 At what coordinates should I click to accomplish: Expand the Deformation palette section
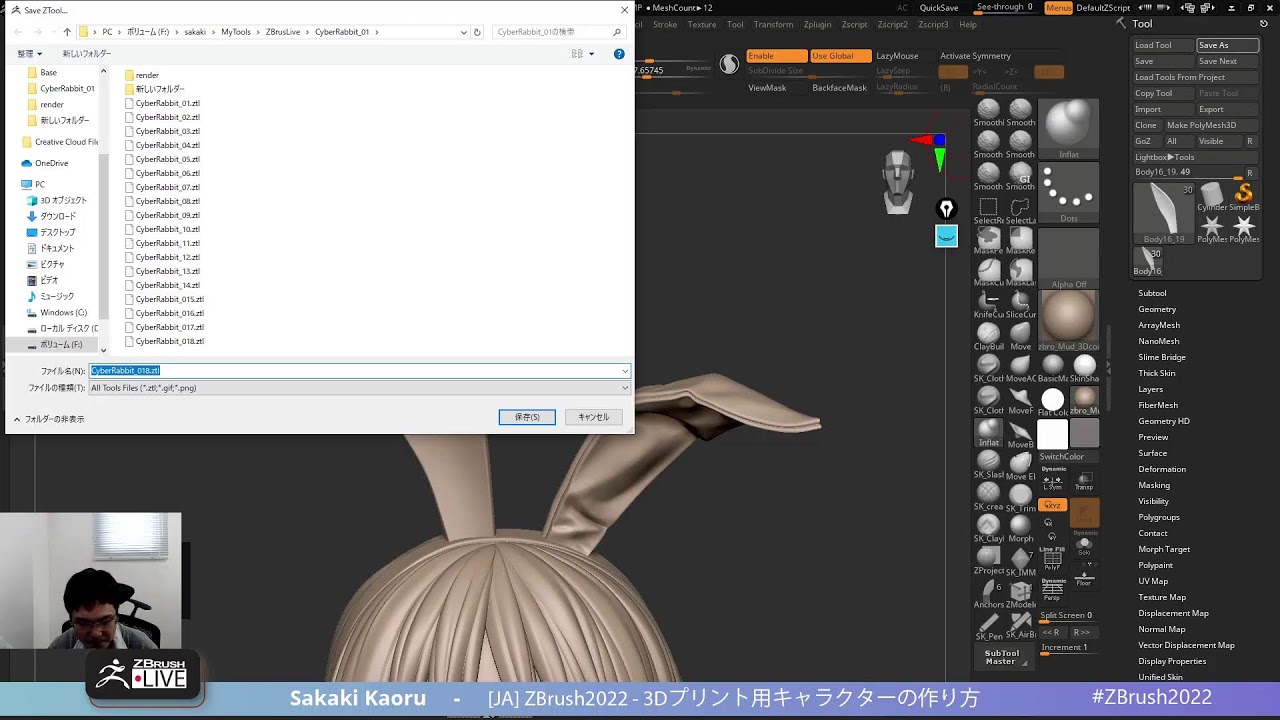click(x=1162, y=469)
